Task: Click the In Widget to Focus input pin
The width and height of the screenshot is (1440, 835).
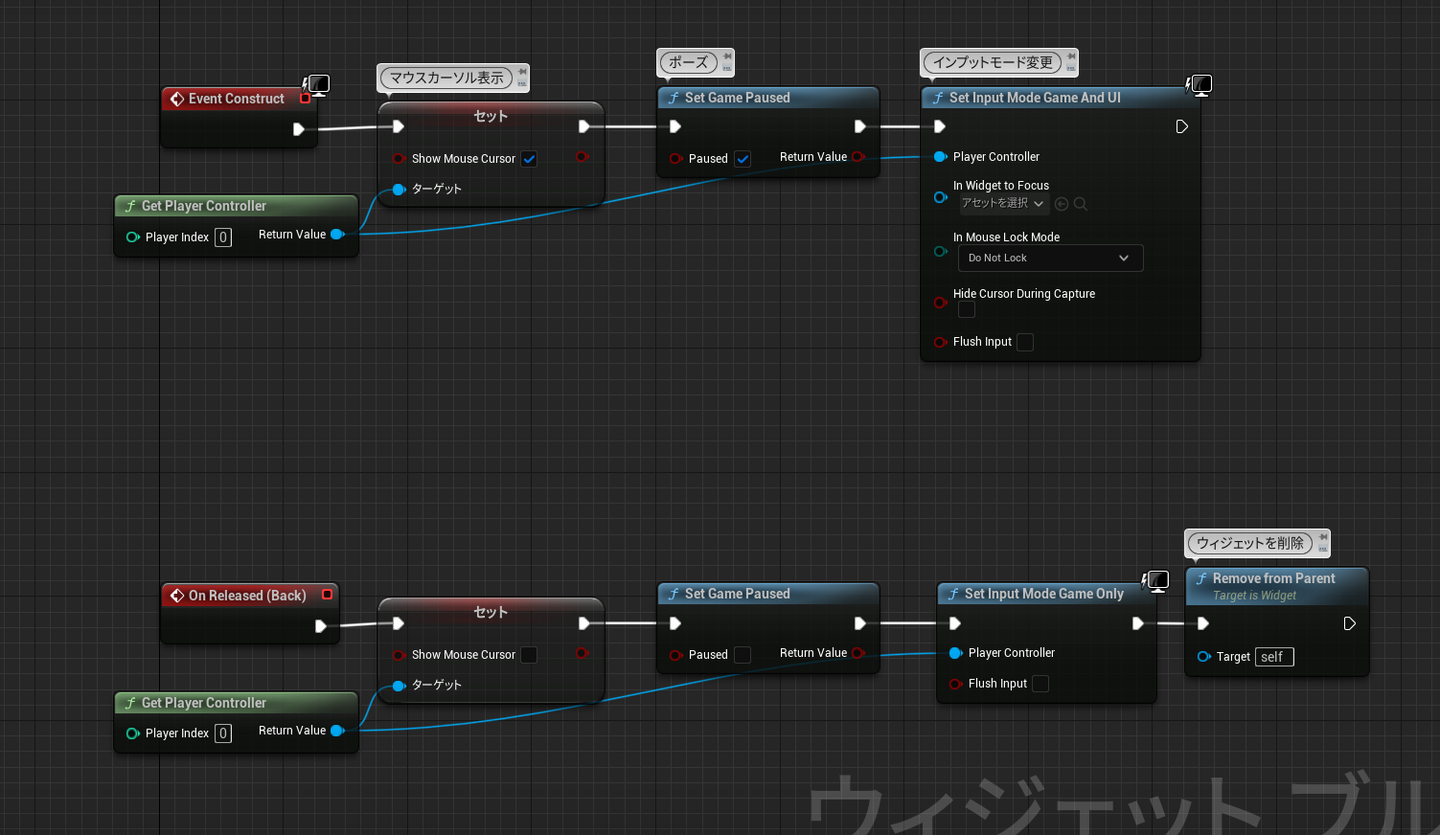Action: pos(940,197)
